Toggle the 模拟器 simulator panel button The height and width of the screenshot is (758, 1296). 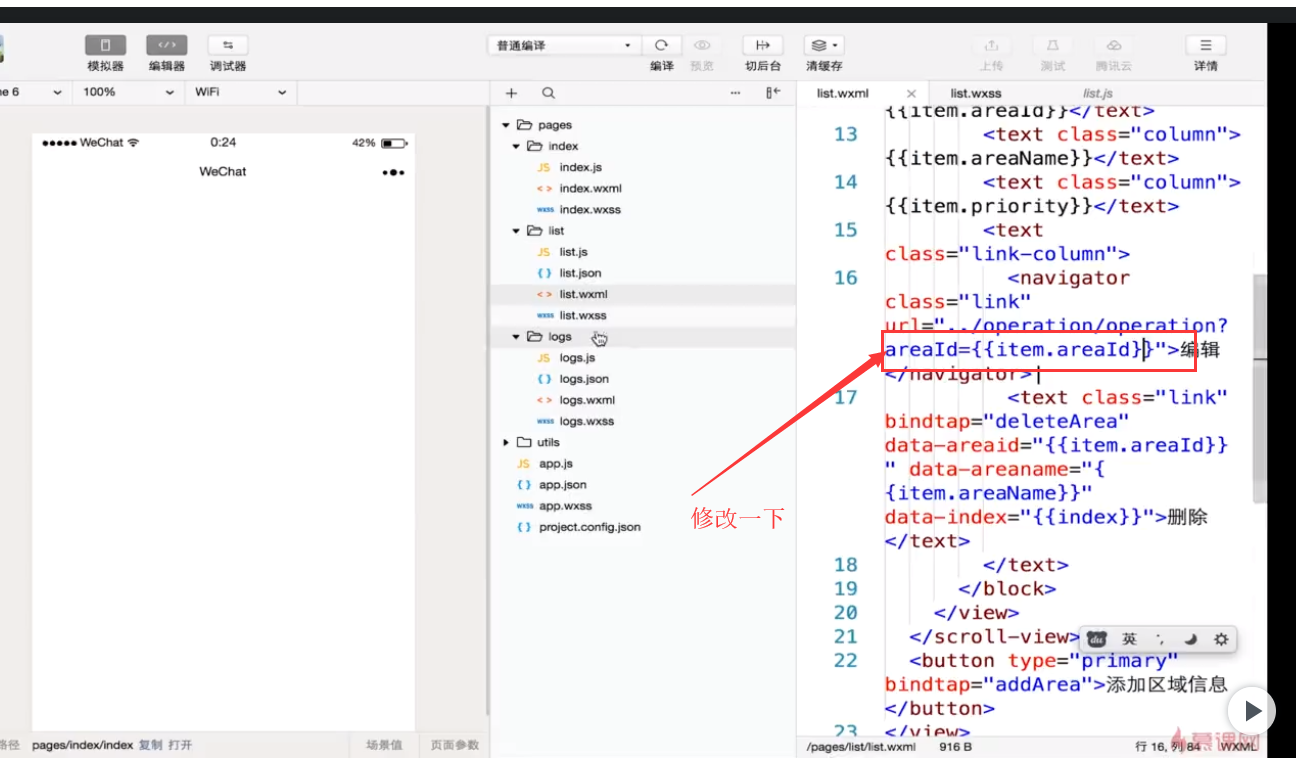[105, 45]
